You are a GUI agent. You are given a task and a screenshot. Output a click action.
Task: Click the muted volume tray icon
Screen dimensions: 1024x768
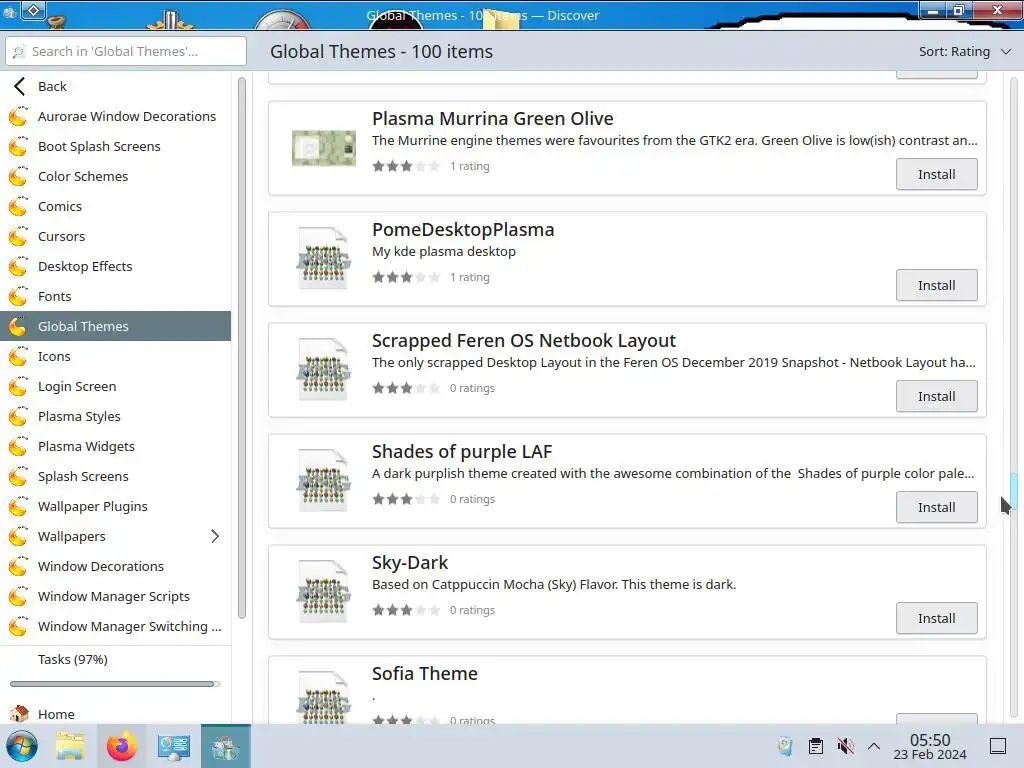tap(845, 746)
